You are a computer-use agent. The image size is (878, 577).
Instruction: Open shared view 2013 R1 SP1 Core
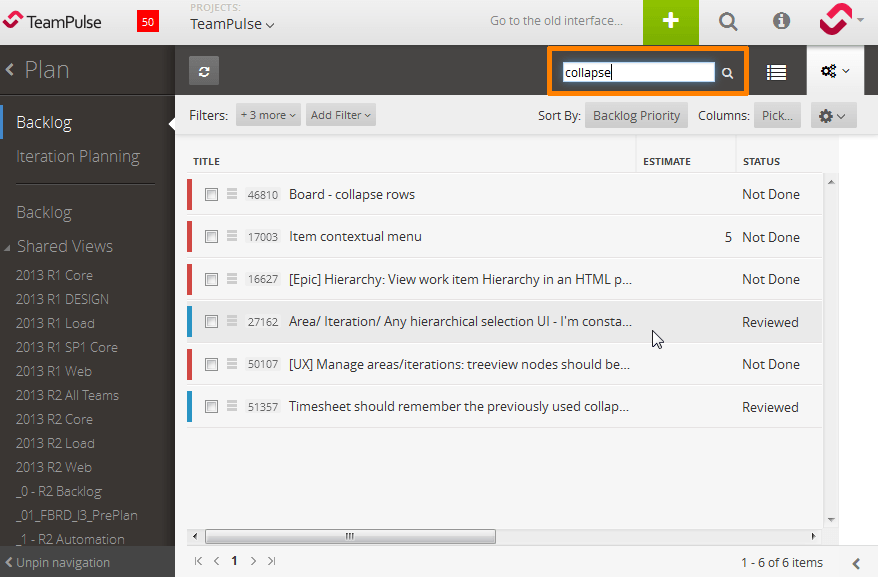[67, 347]
